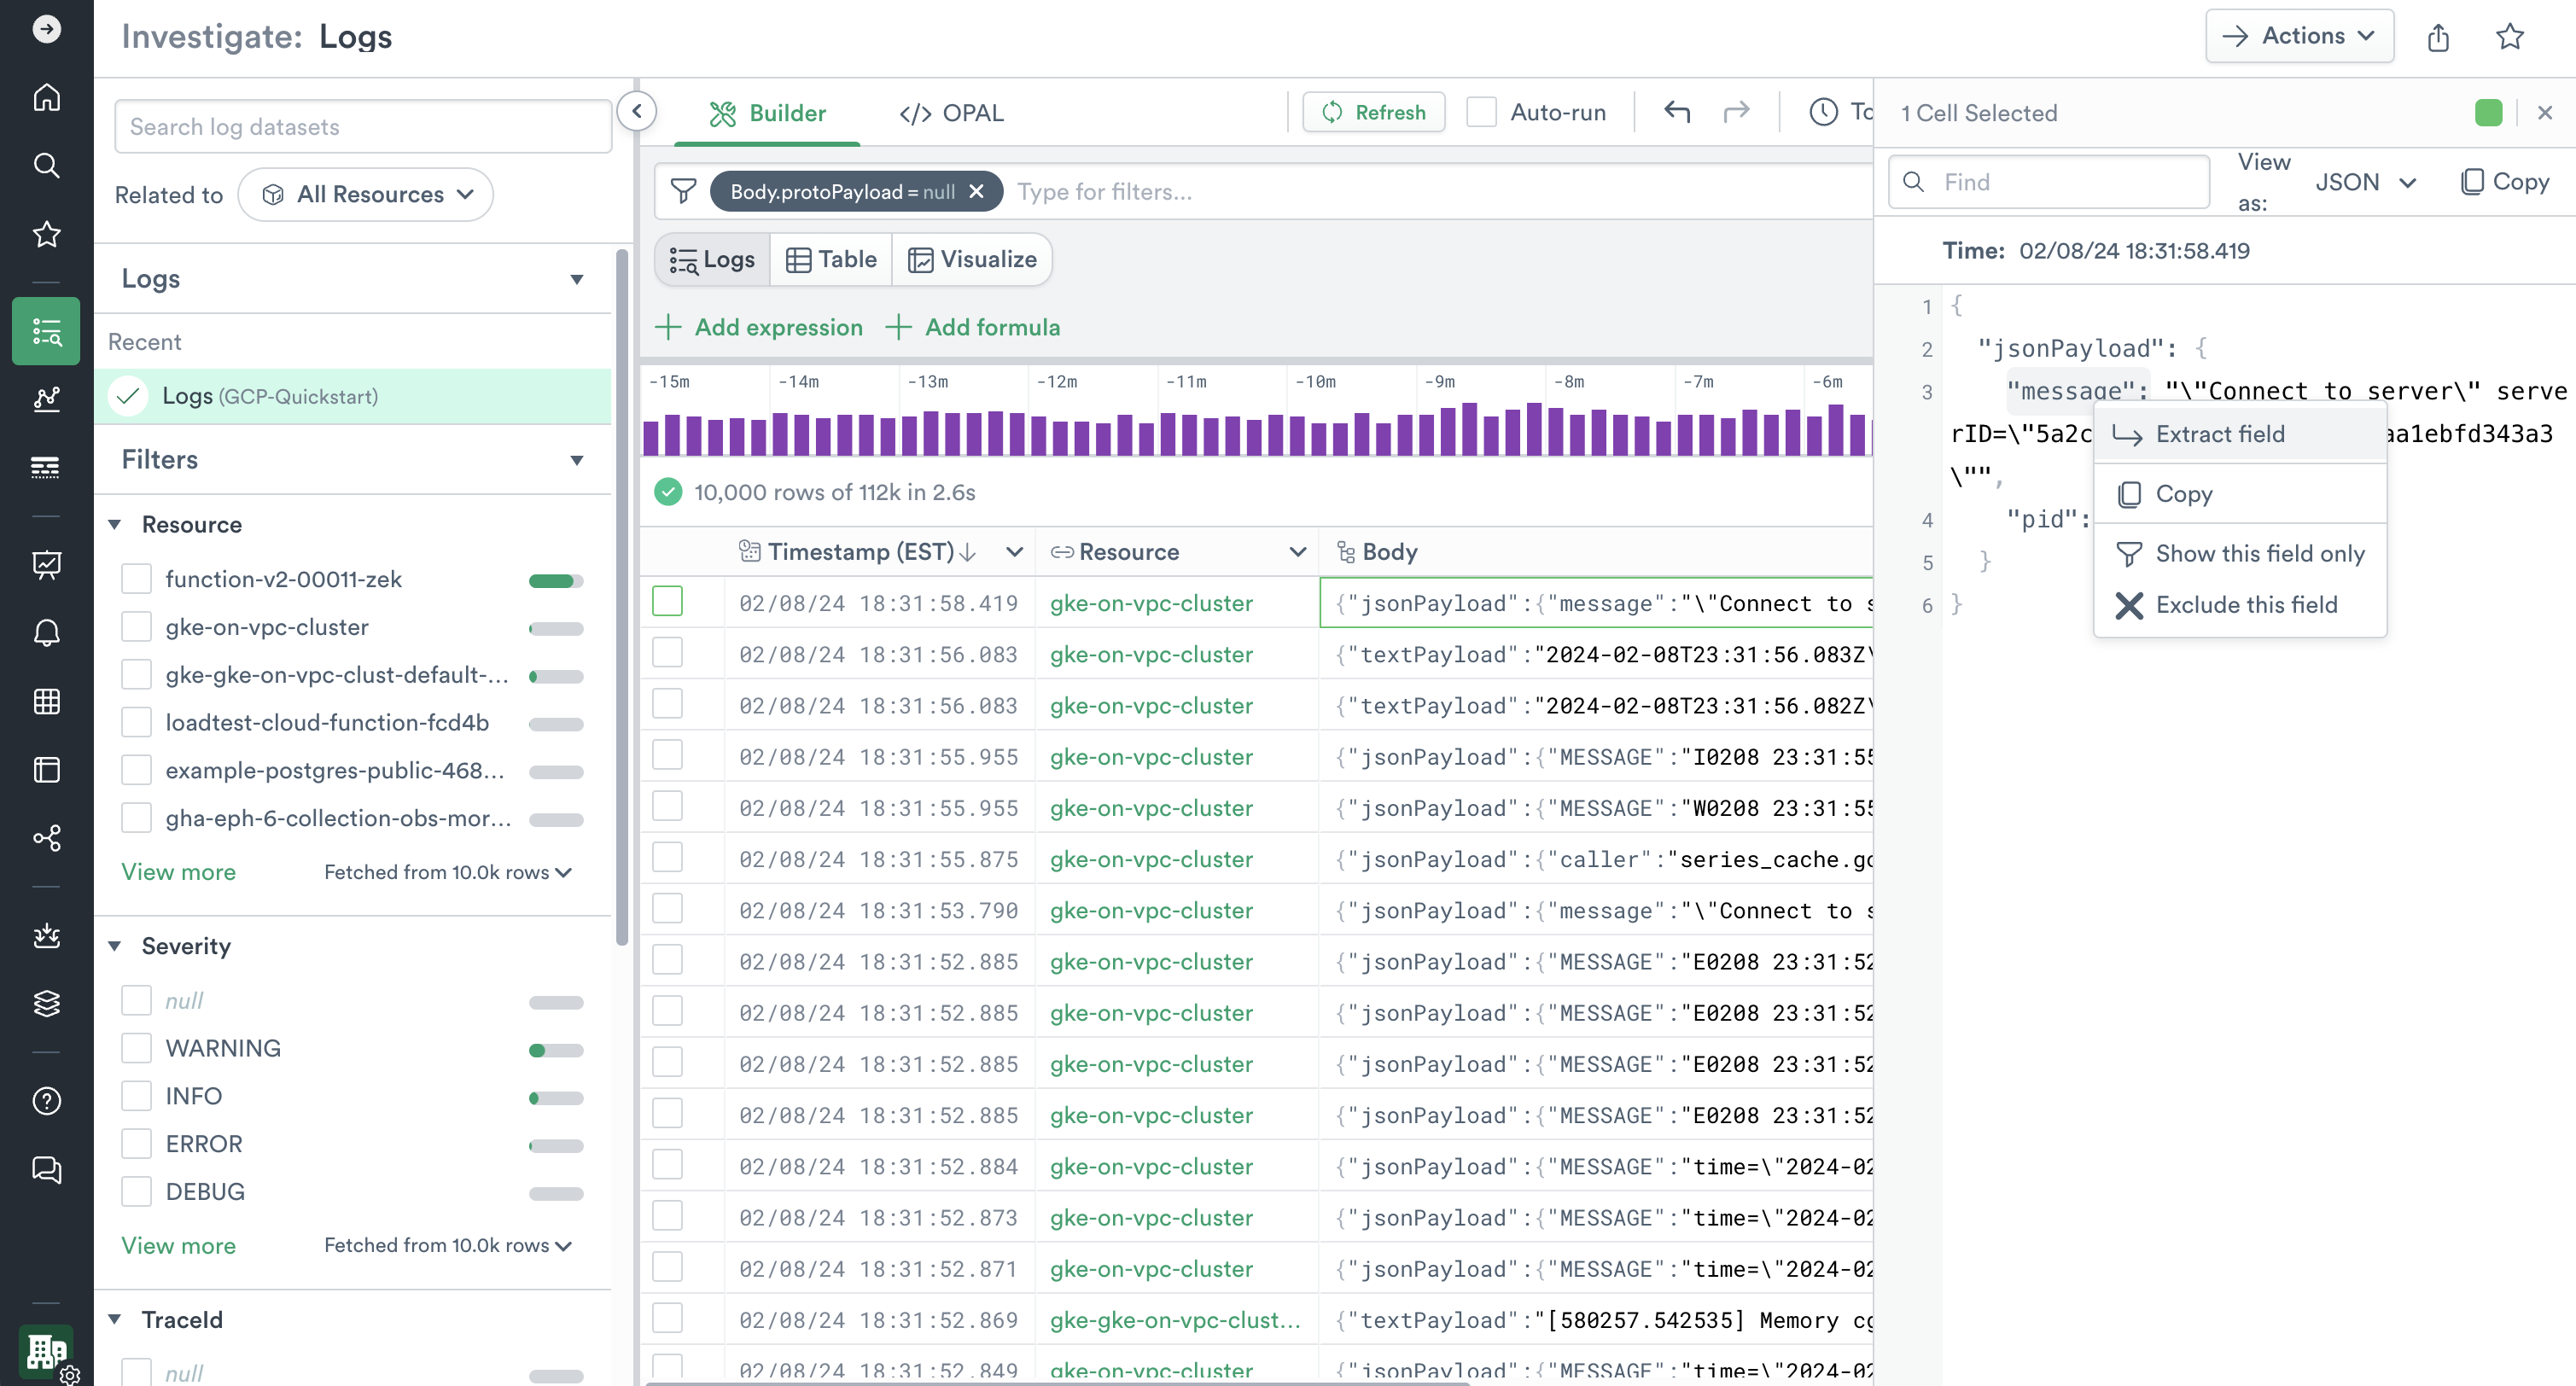Click the Search log datasets field
This screenshot has width=2576, height=1386.
point(362,127)
